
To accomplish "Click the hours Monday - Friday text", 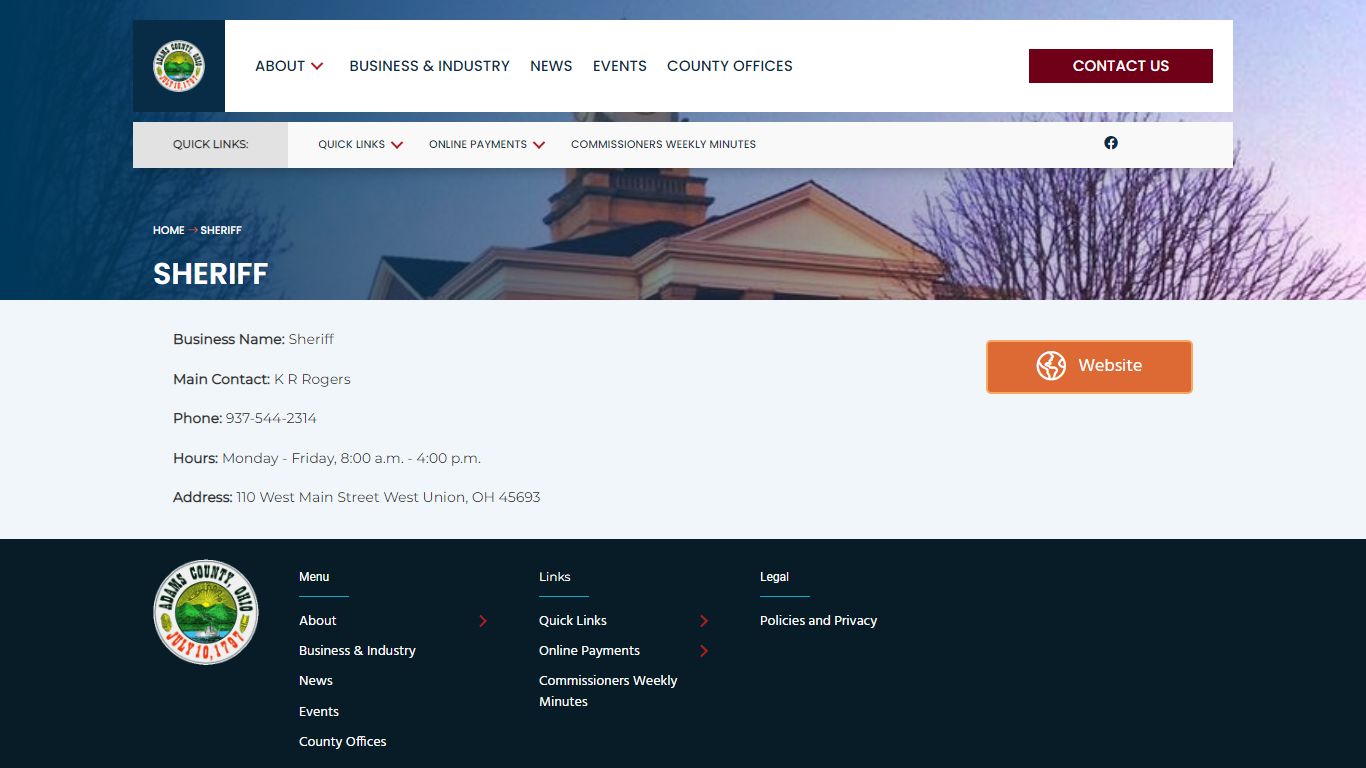I will click(x=351, y=458).
